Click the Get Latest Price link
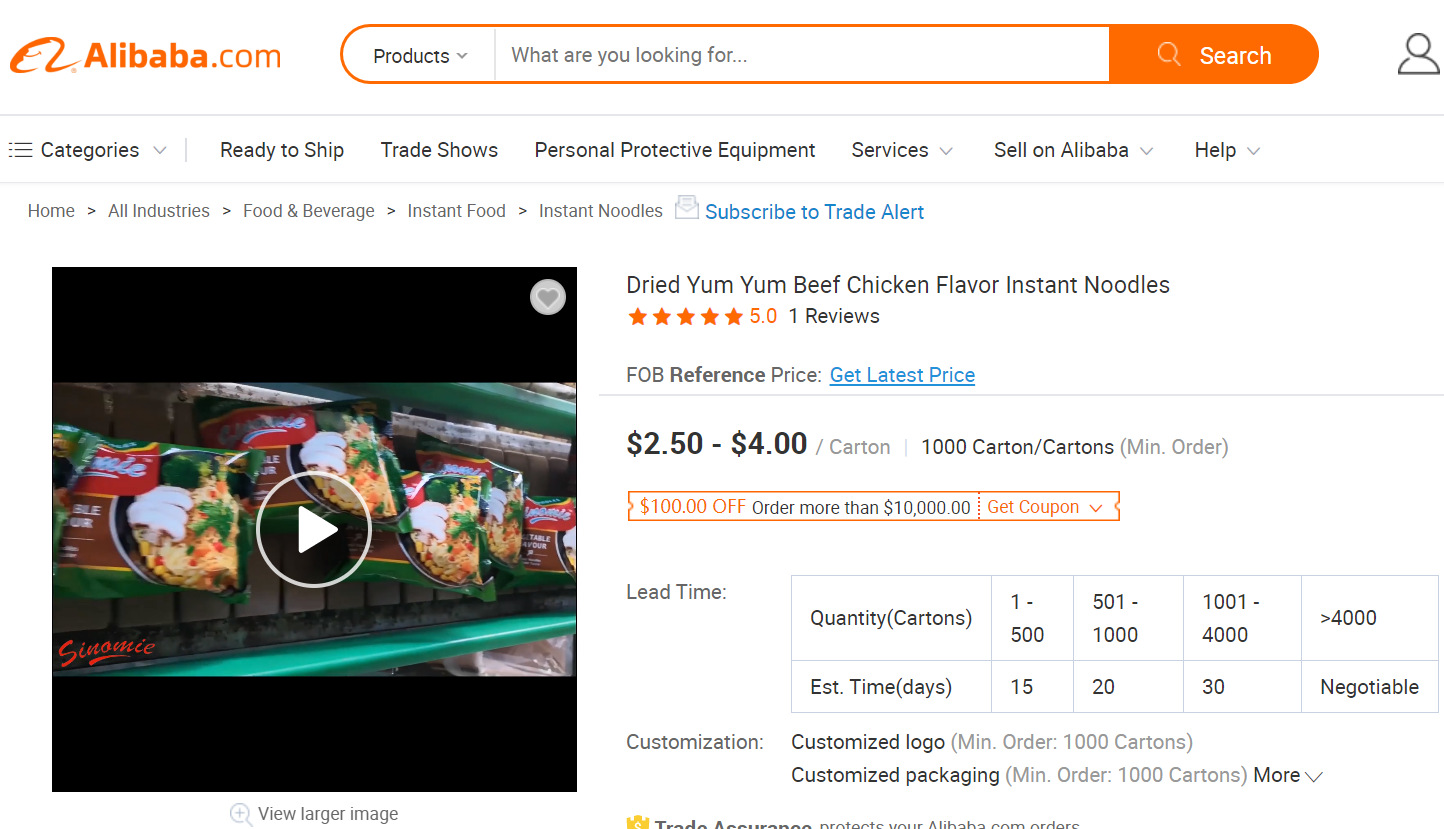Image resolution: width=1444 pixels, height=829 pixels. click(x=902, y=375)
